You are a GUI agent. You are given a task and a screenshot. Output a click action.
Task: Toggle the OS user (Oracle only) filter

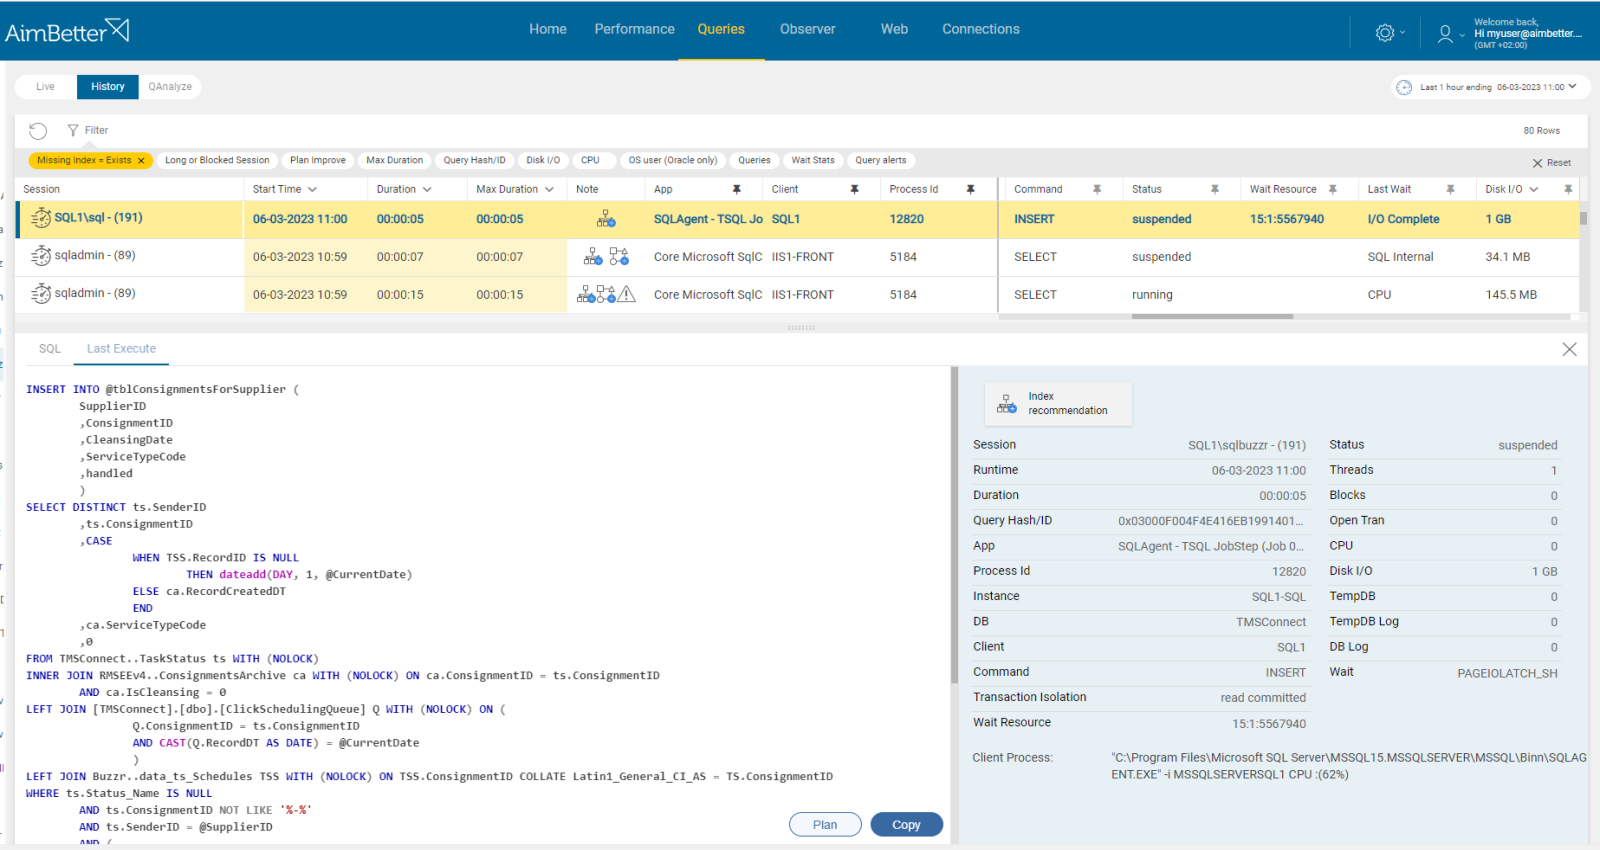(x=673, y=160)
